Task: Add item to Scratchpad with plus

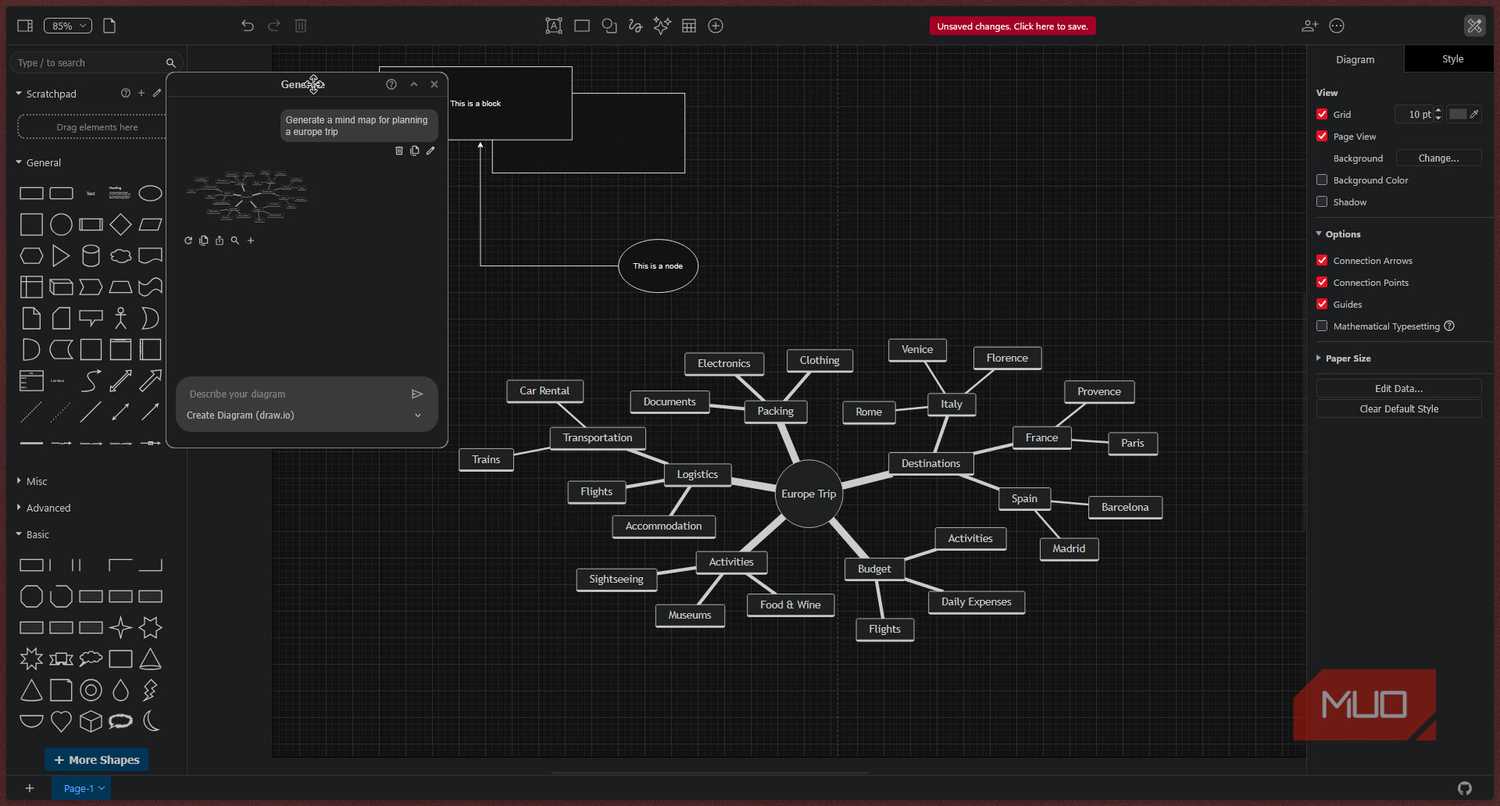Action: 141,93
